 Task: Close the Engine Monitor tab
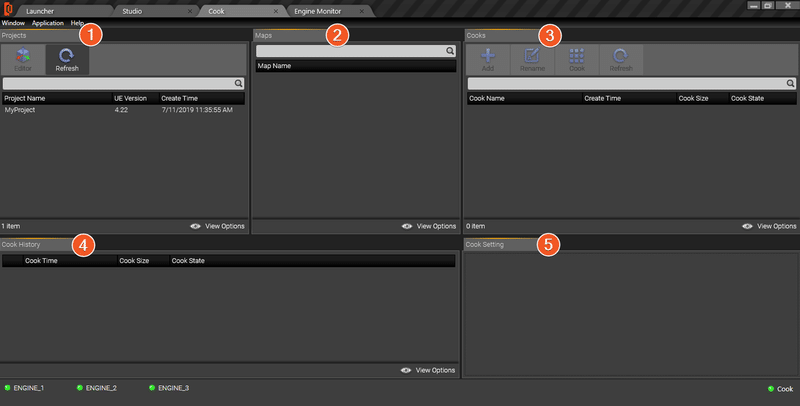coord(362,11)
